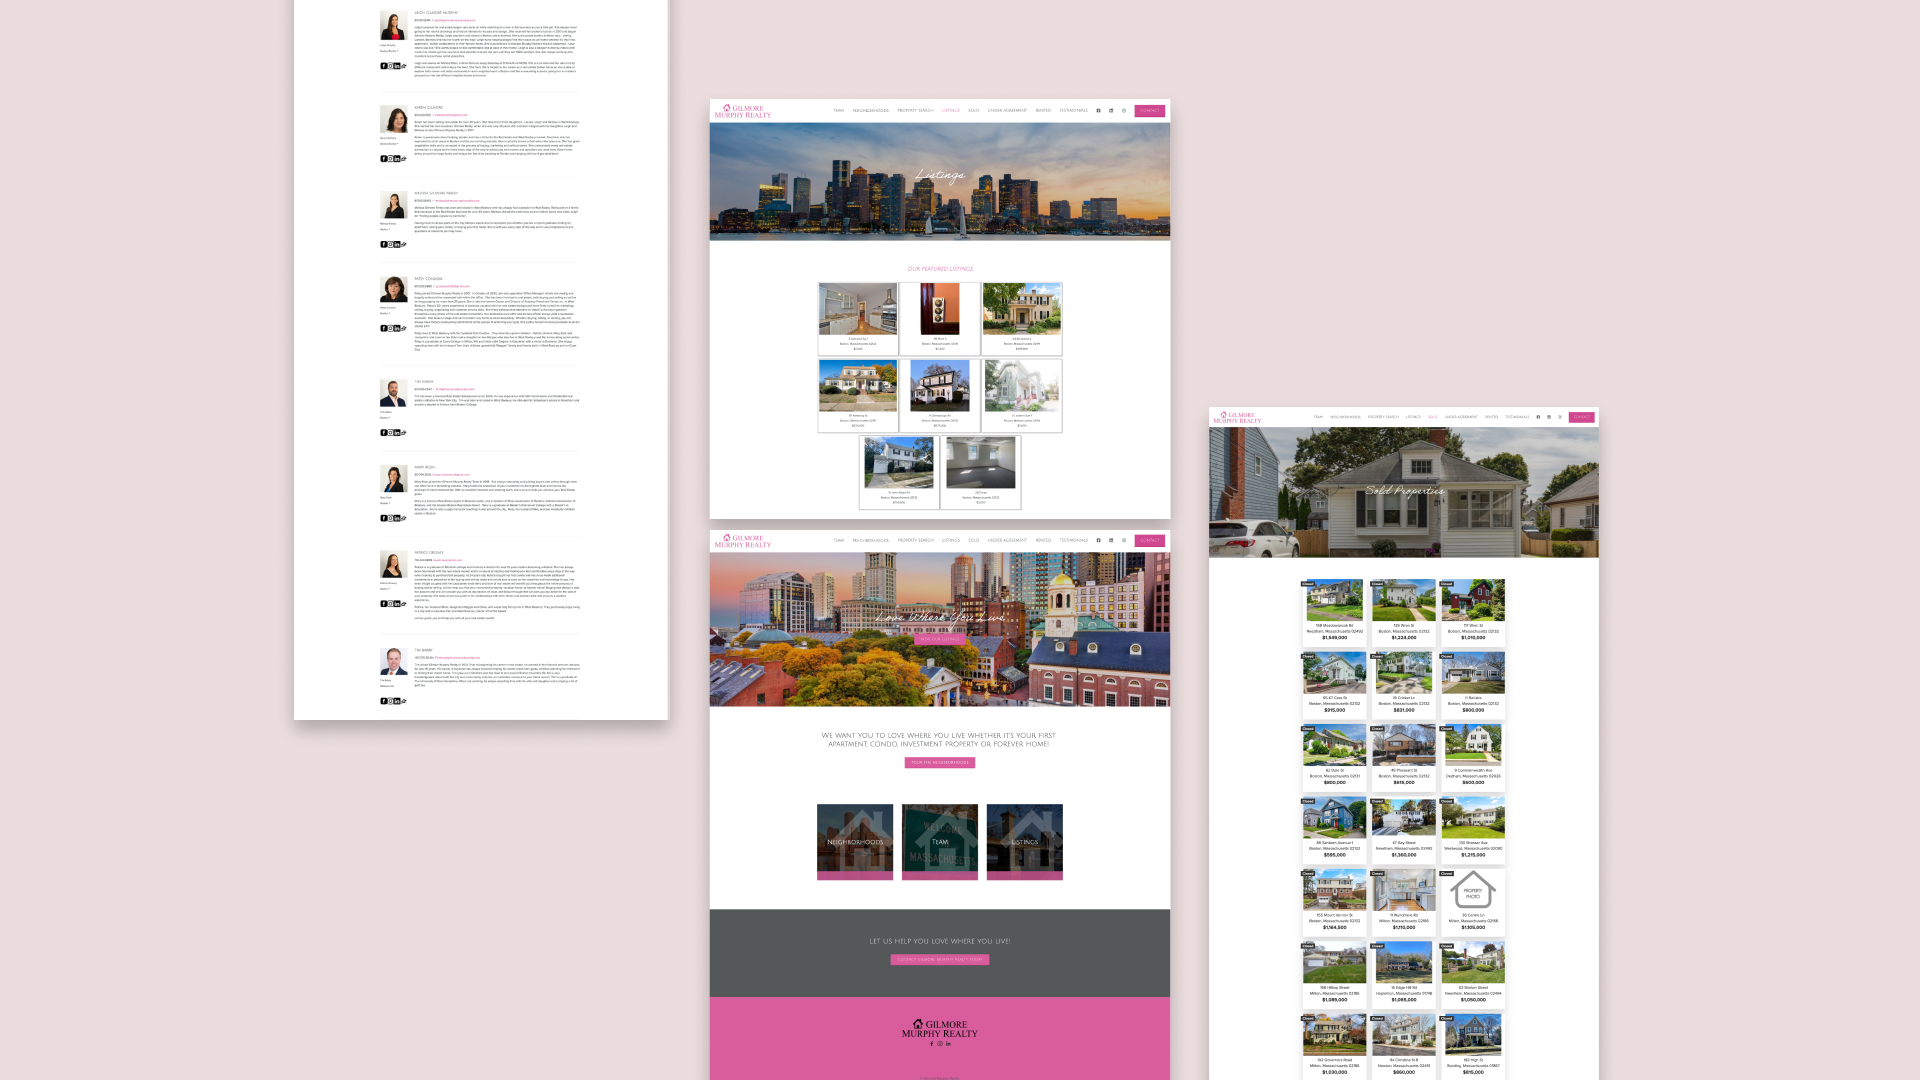The width and height of the screenshot is (1920, 1080).
Task: Click Tour the Neighborhoods button
Action: pos(939,763)
